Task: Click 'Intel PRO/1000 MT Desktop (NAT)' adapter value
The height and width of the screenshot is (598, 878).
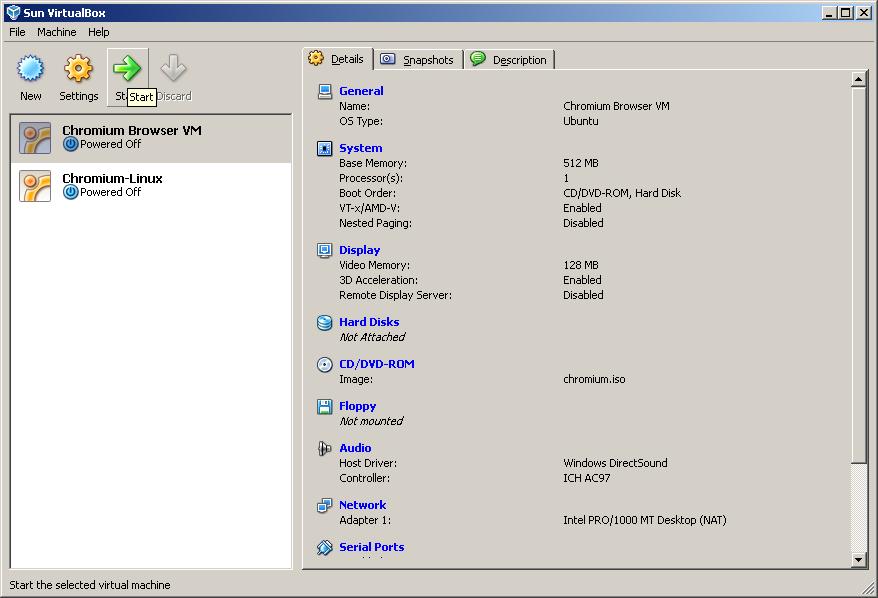Action: tap(645, 521)
